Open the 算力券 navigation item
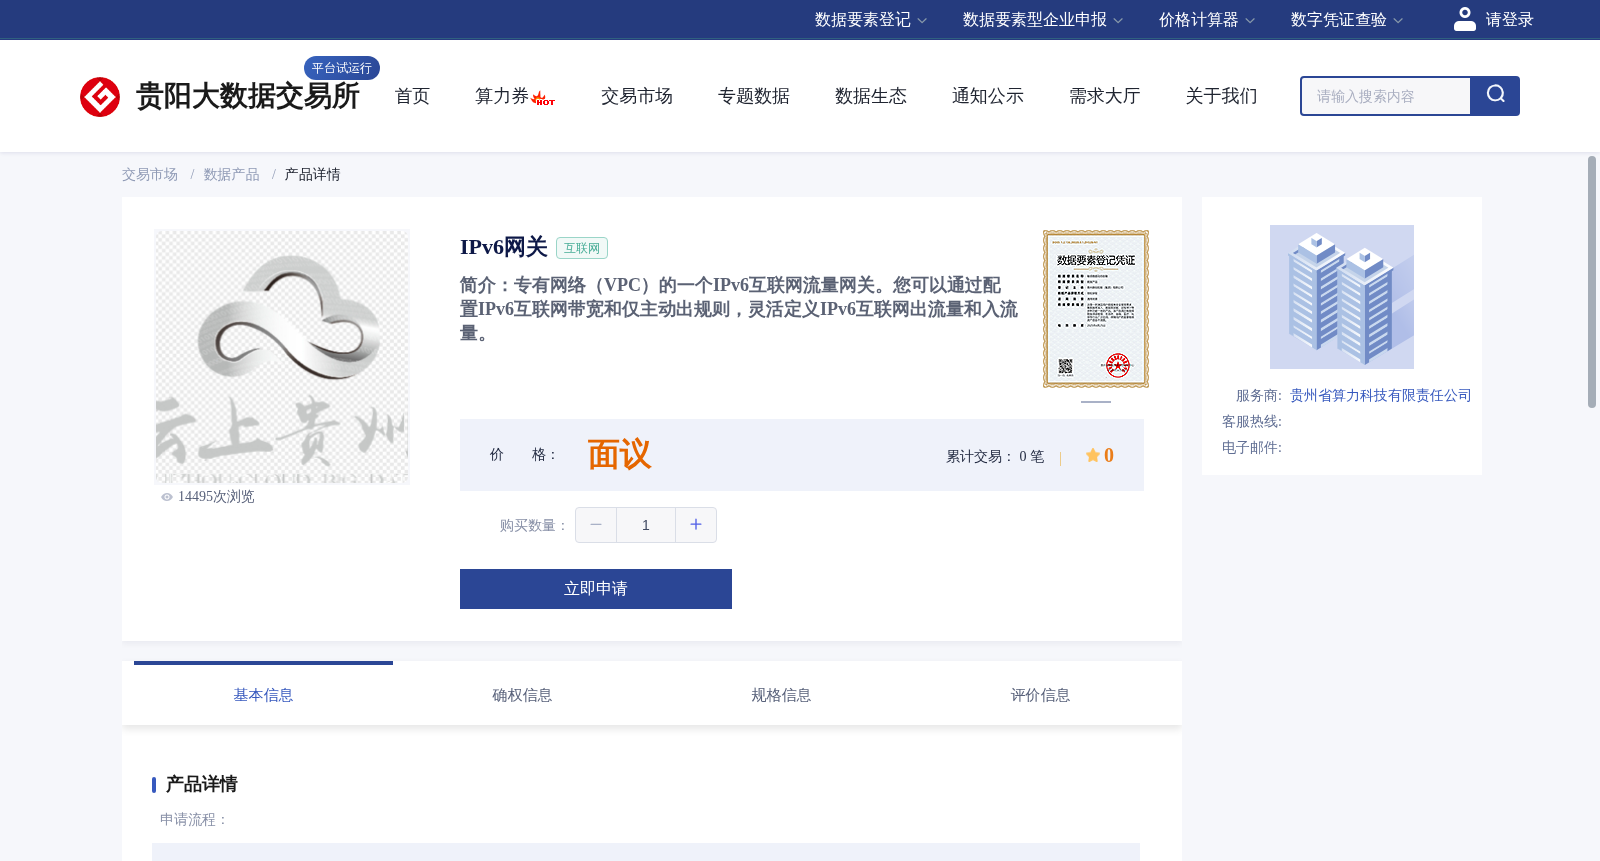 tap(501, 96)
